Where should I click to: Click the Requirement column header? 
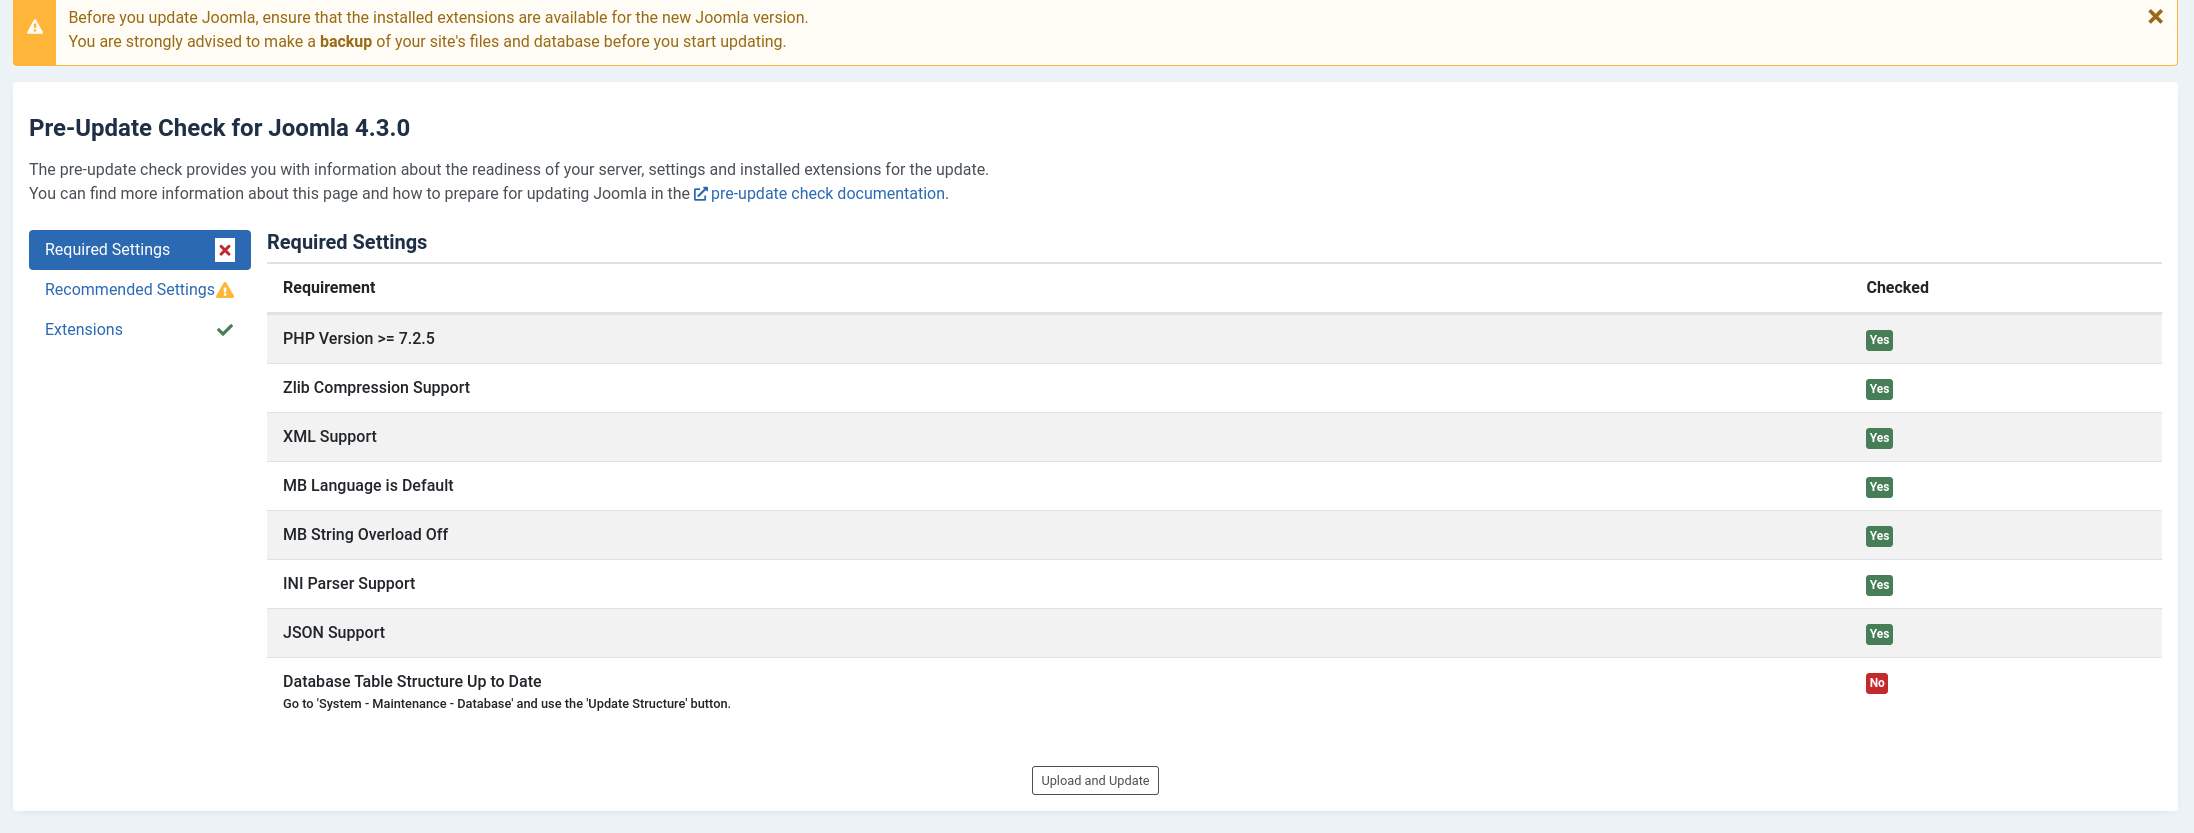pos(329,288)
